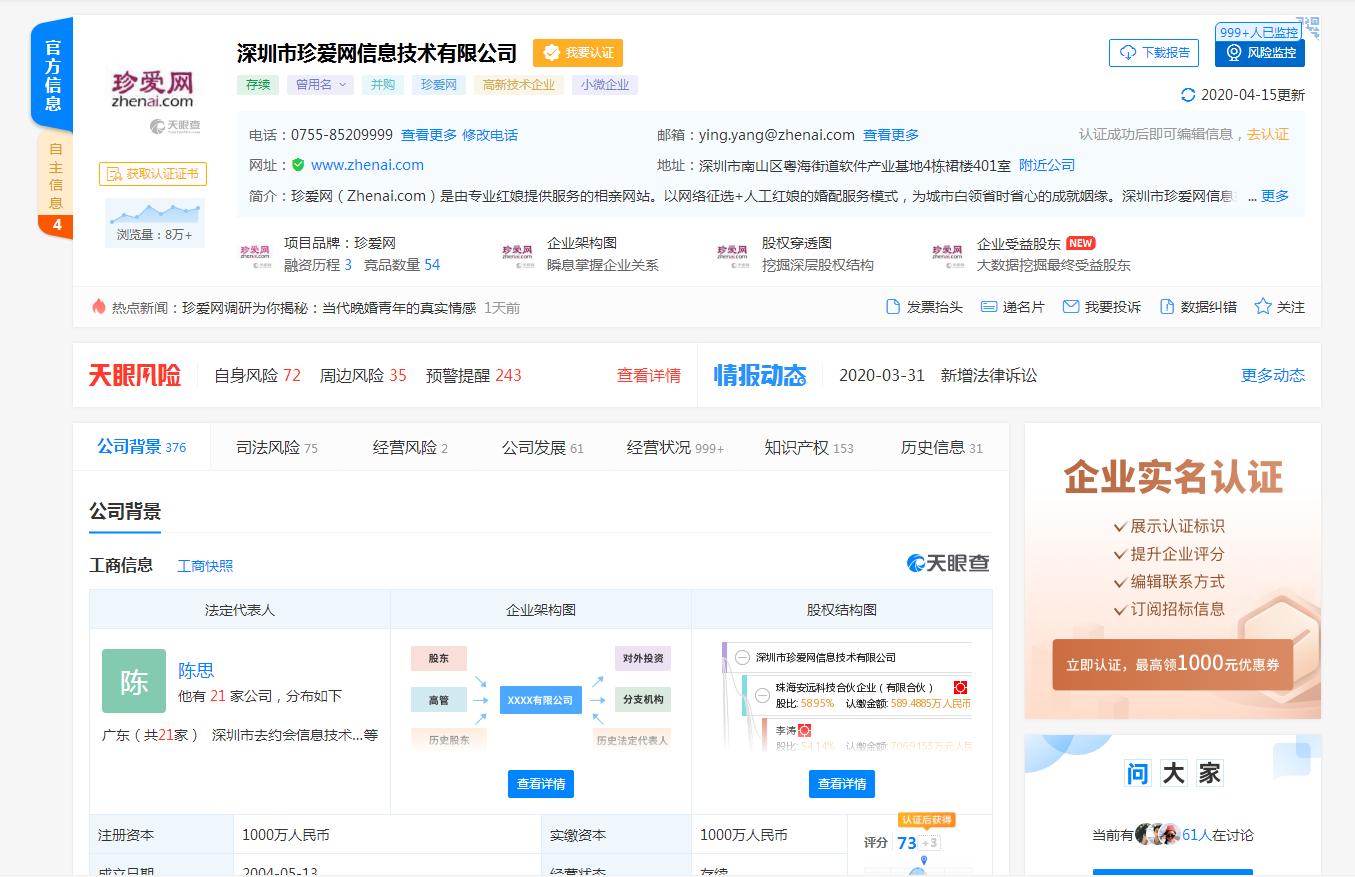
Task: Toggle the 关注 star to follow company
Action: [x=1263, y=307]
